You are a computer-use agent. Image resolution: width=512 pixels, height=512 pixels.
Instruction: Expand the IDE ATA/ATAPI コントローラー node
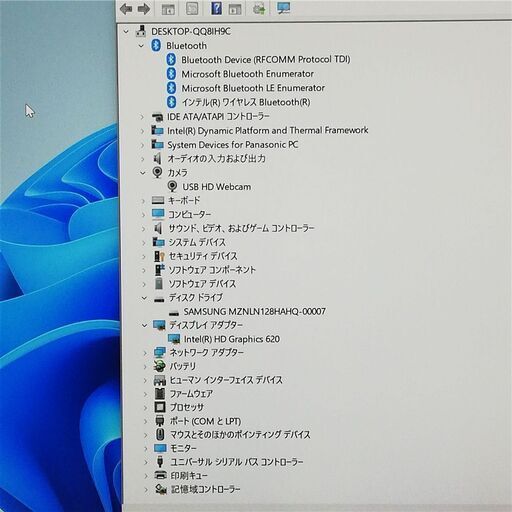pos(142,117)
